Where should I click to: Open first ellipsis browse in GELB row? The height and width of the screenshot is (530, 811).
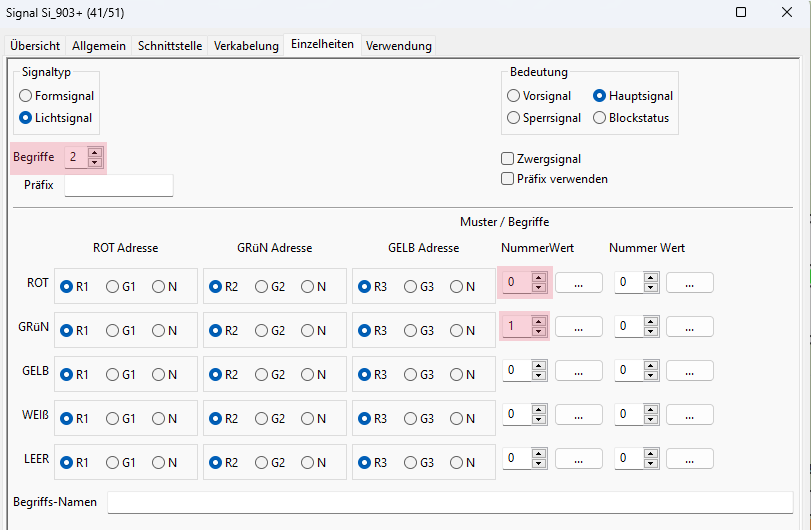tap(579, 371)
